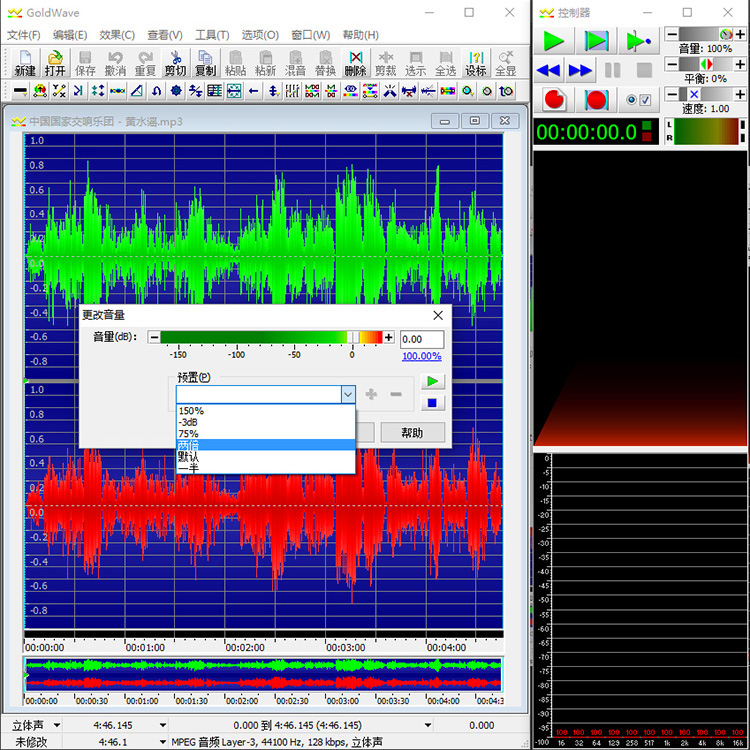Click the triangle Interpolate effect icon
The width and height of the screenshot is (750, 750).
[137, 91]
